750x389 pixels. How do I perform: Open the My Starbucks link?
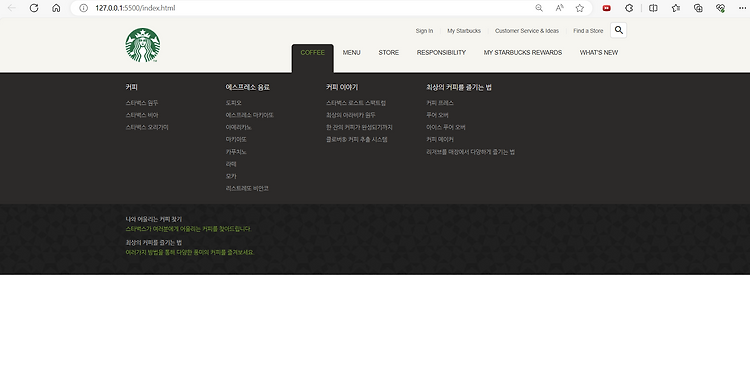[x=464, y=31]
